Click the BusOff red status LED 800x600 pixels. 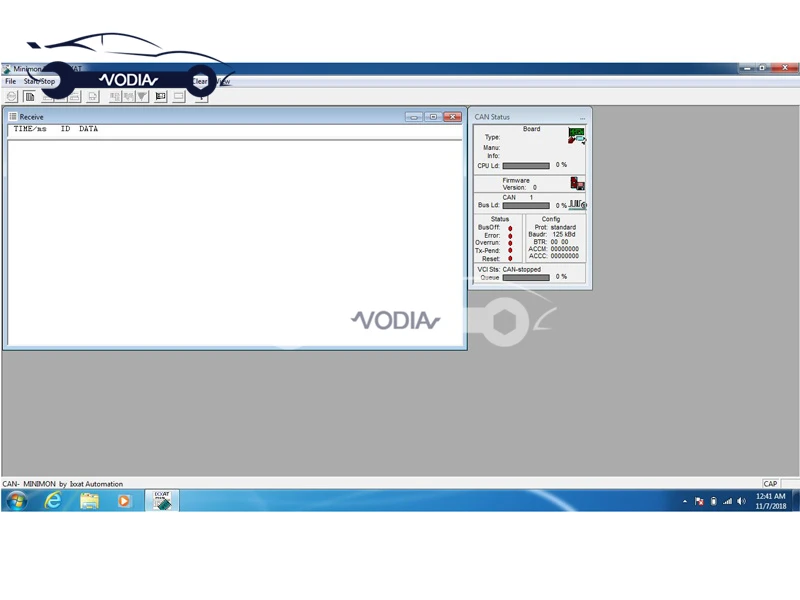click(510, 228)
